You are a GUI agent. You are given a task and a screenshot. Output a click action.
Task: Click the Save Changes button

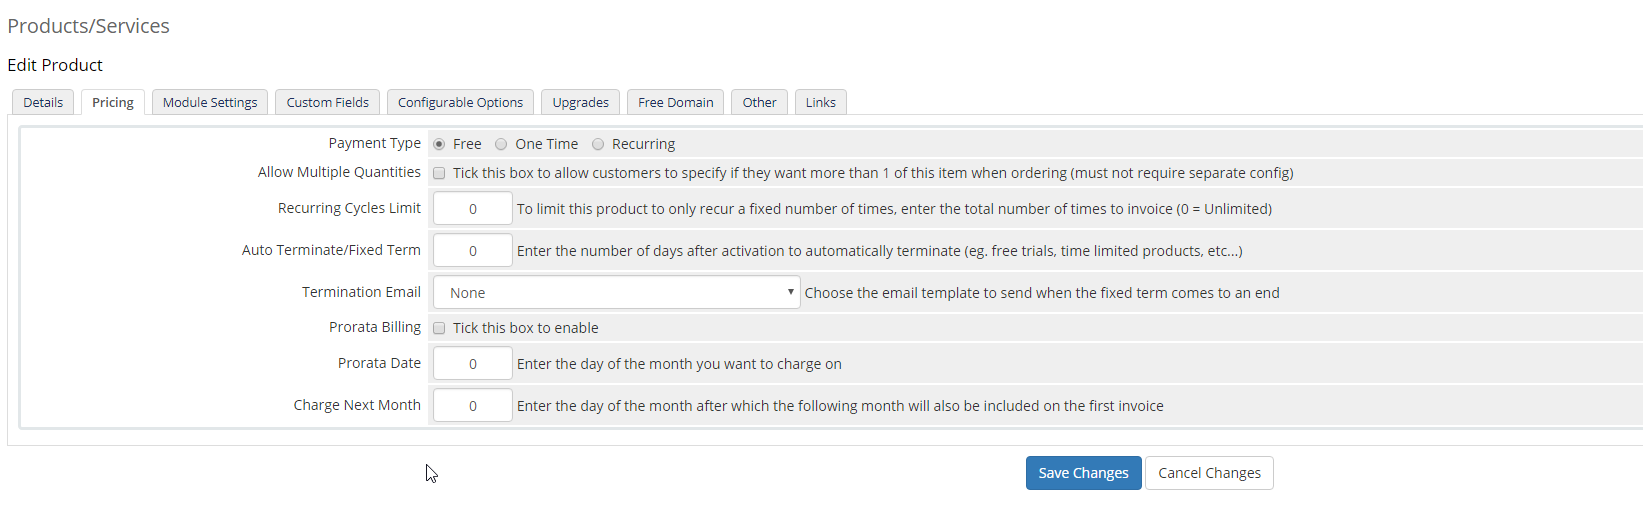click(1083, 473)
